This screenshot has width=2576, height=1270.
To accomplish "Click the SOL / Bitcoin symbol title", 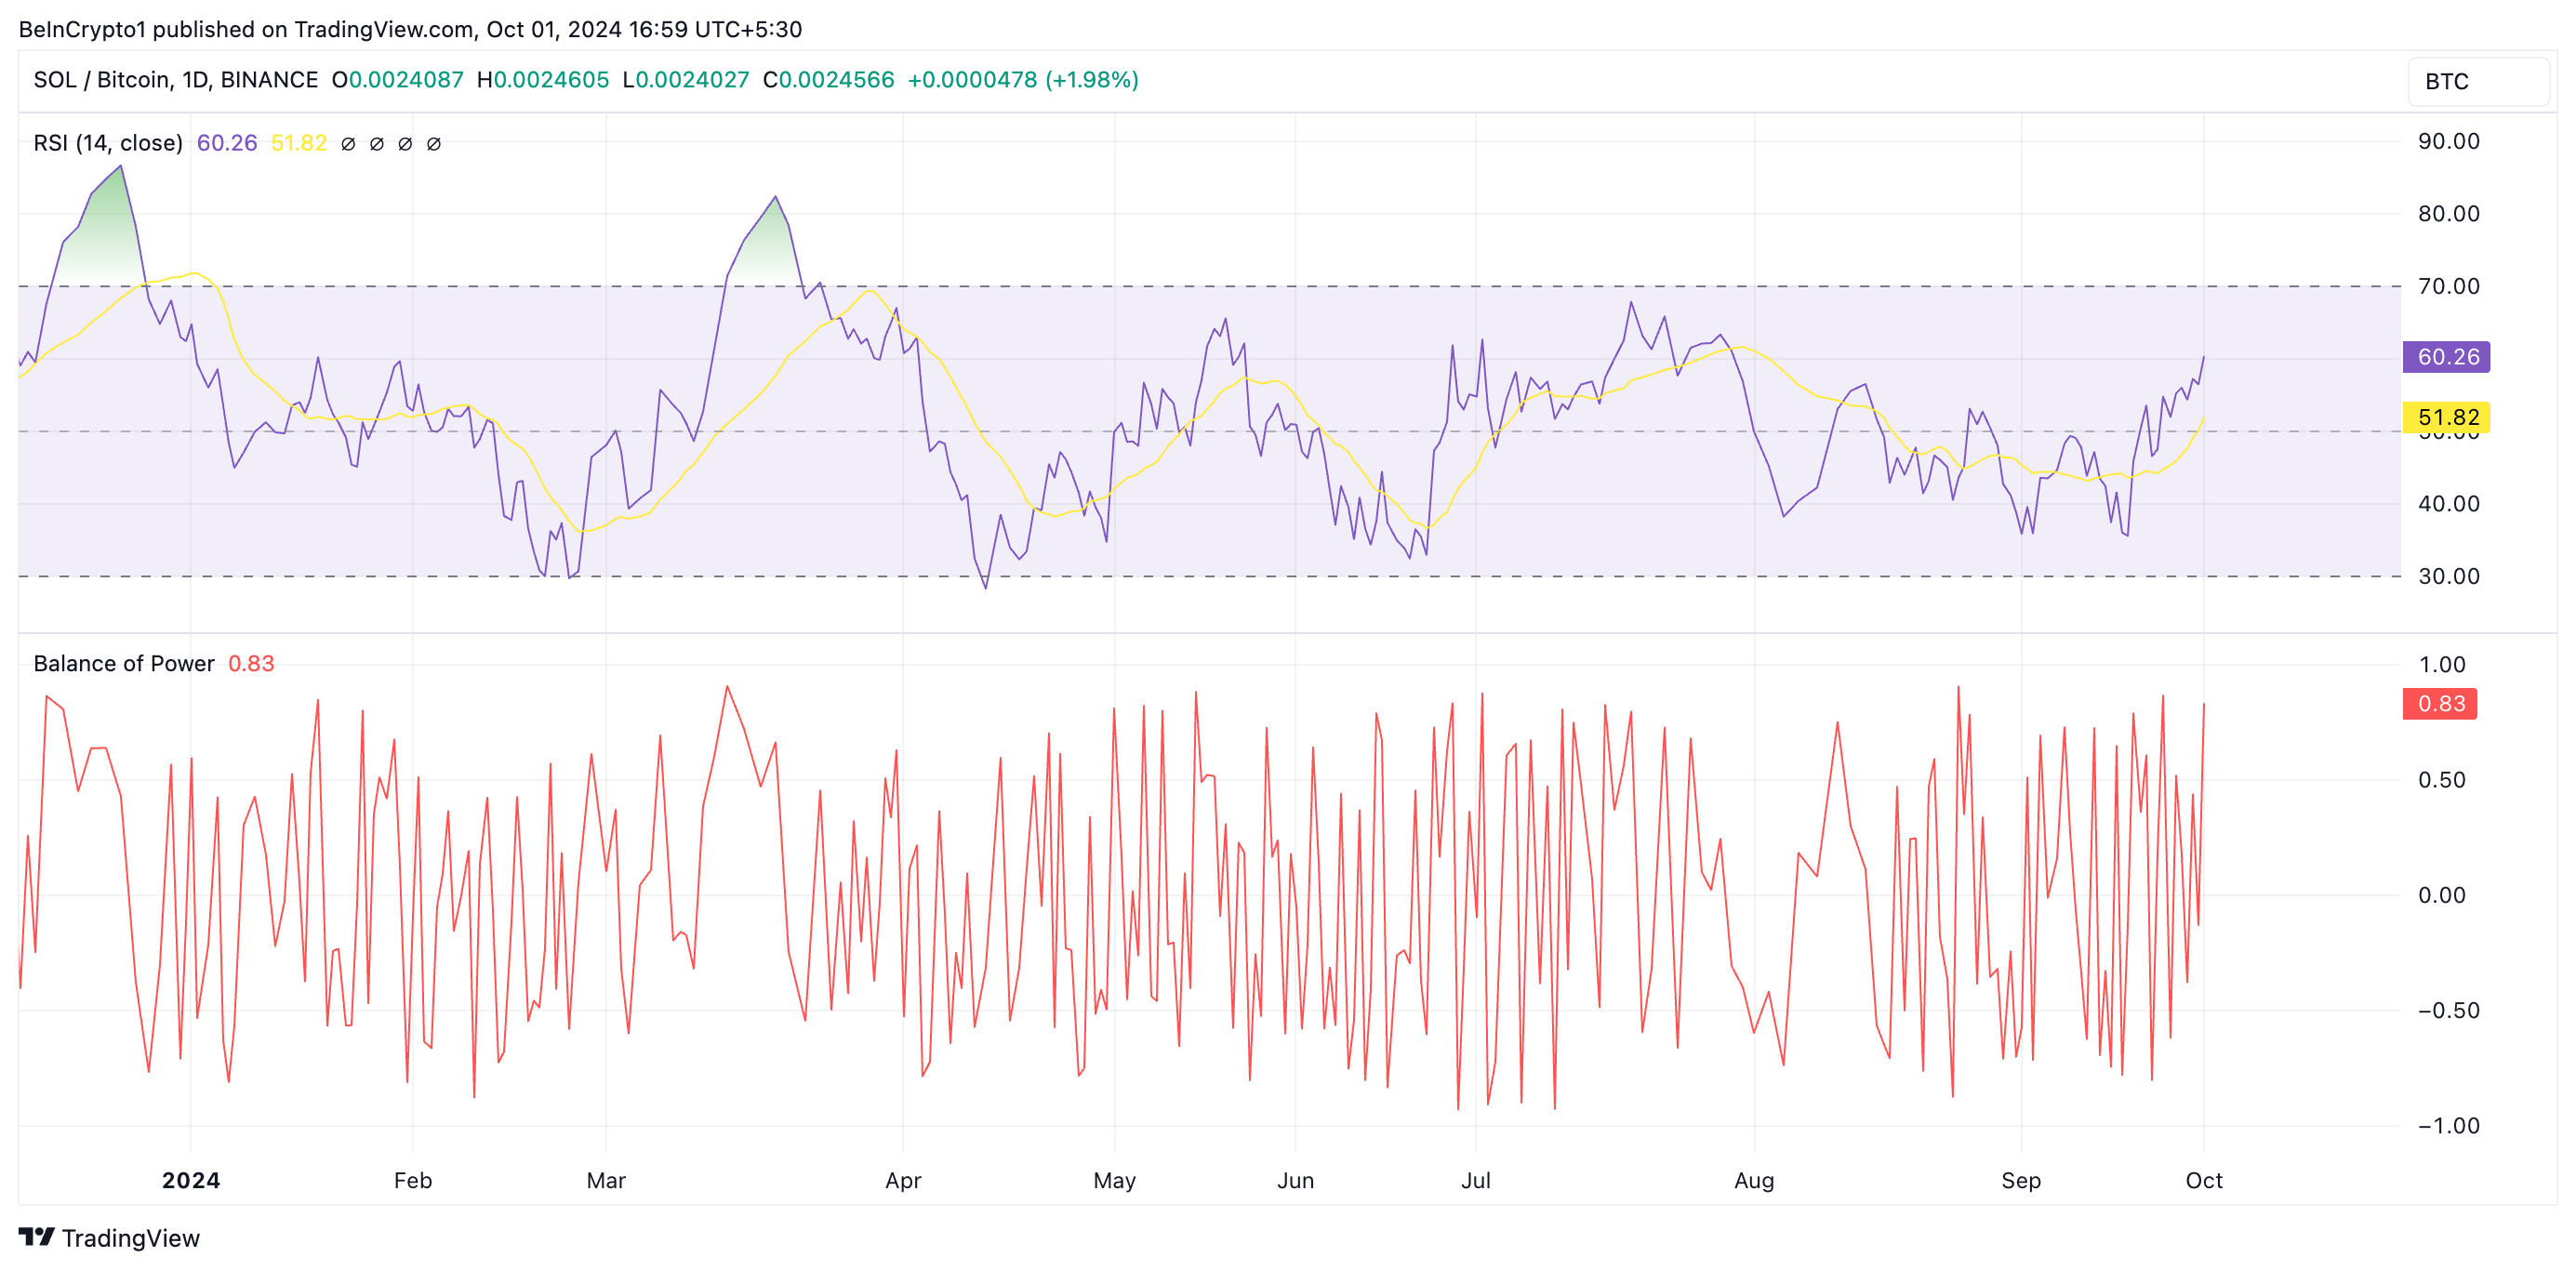I will (175, 80).
